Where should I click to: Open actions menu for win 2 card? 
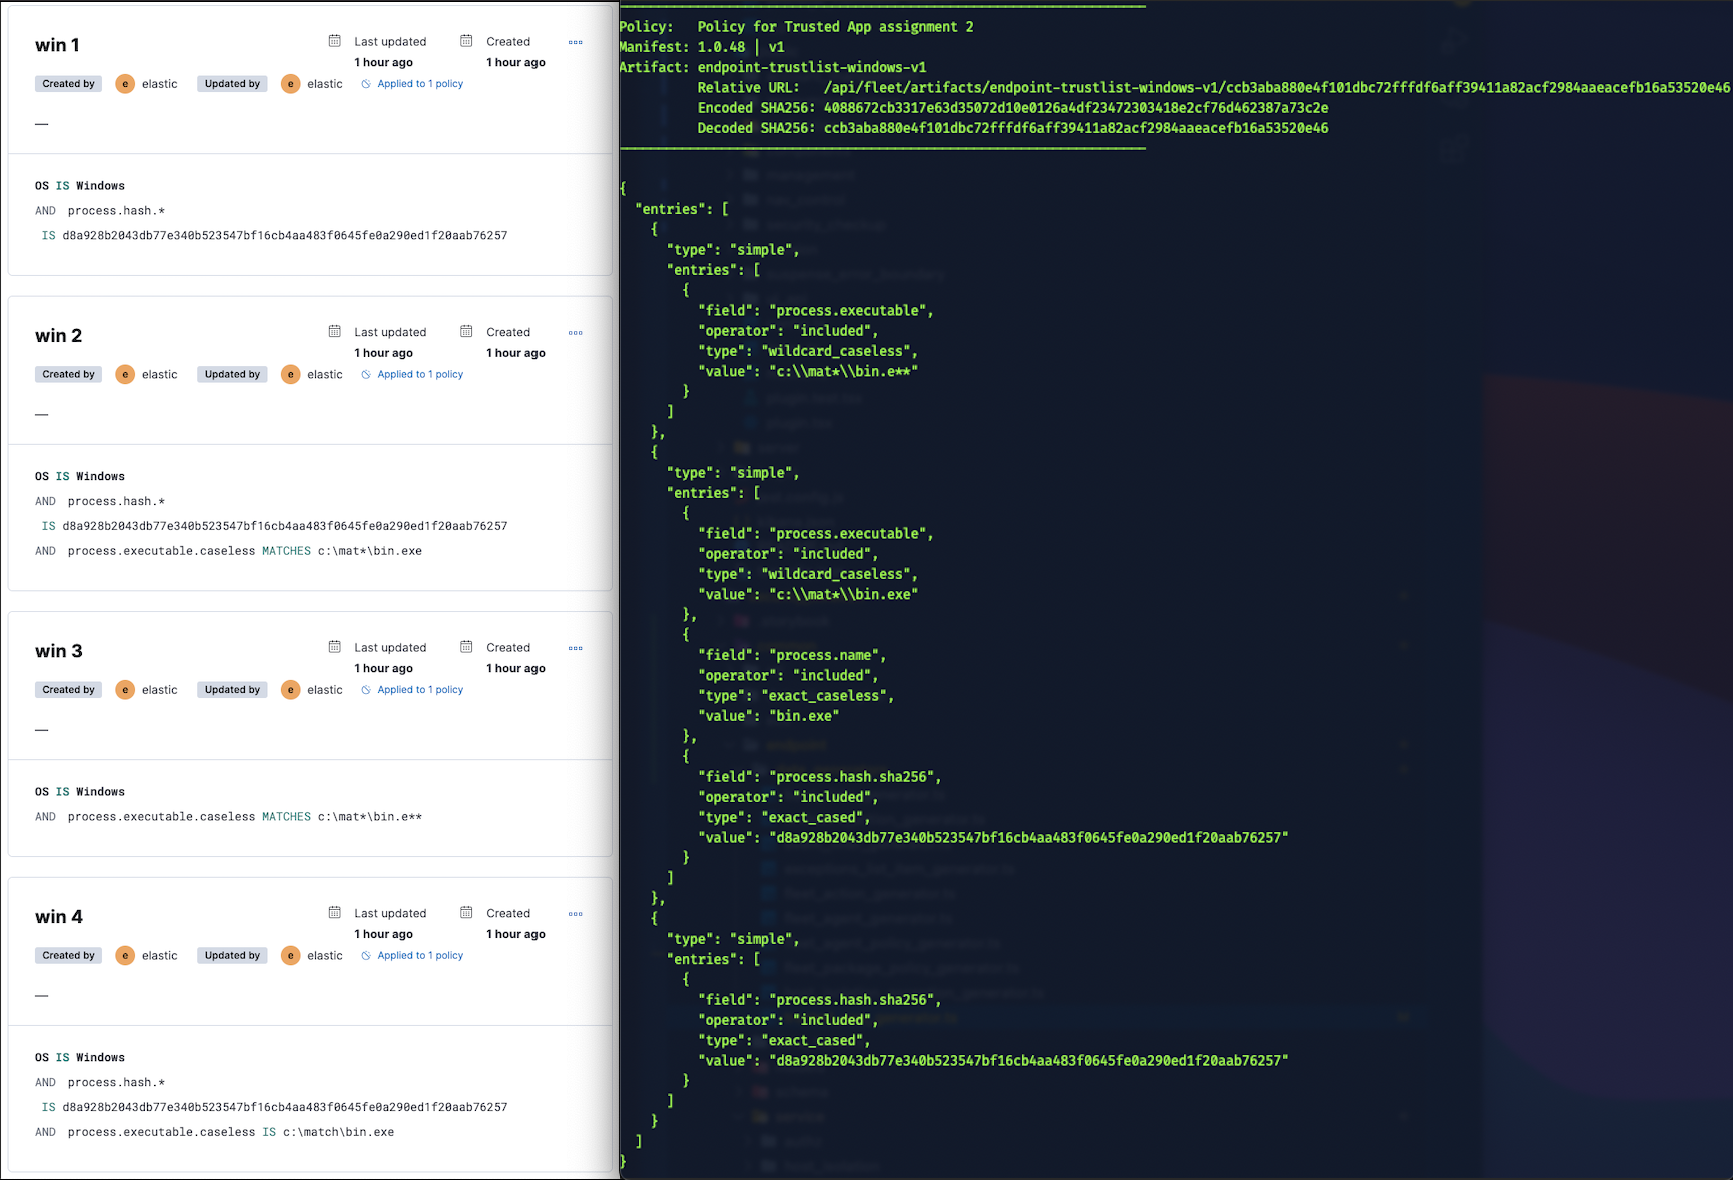pyautogui.click(x=576, y=333)
